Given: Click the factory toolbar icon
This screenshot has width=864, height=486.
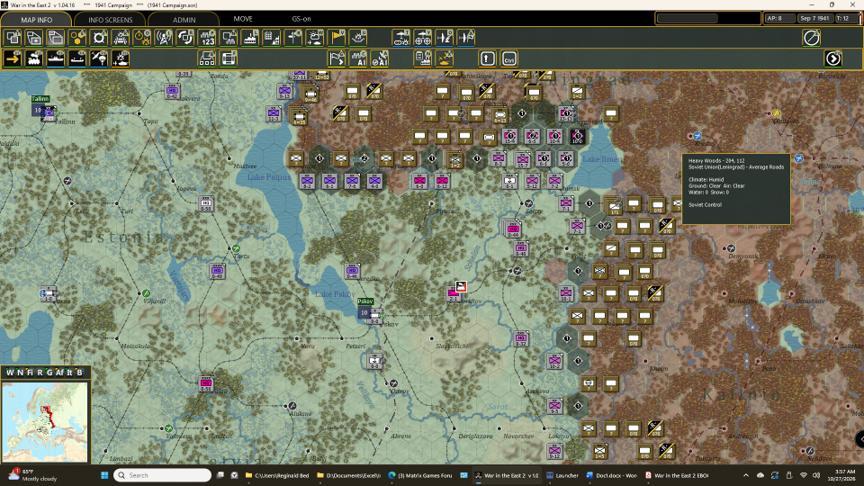Looking at the screenshot, I should point(250,38).
